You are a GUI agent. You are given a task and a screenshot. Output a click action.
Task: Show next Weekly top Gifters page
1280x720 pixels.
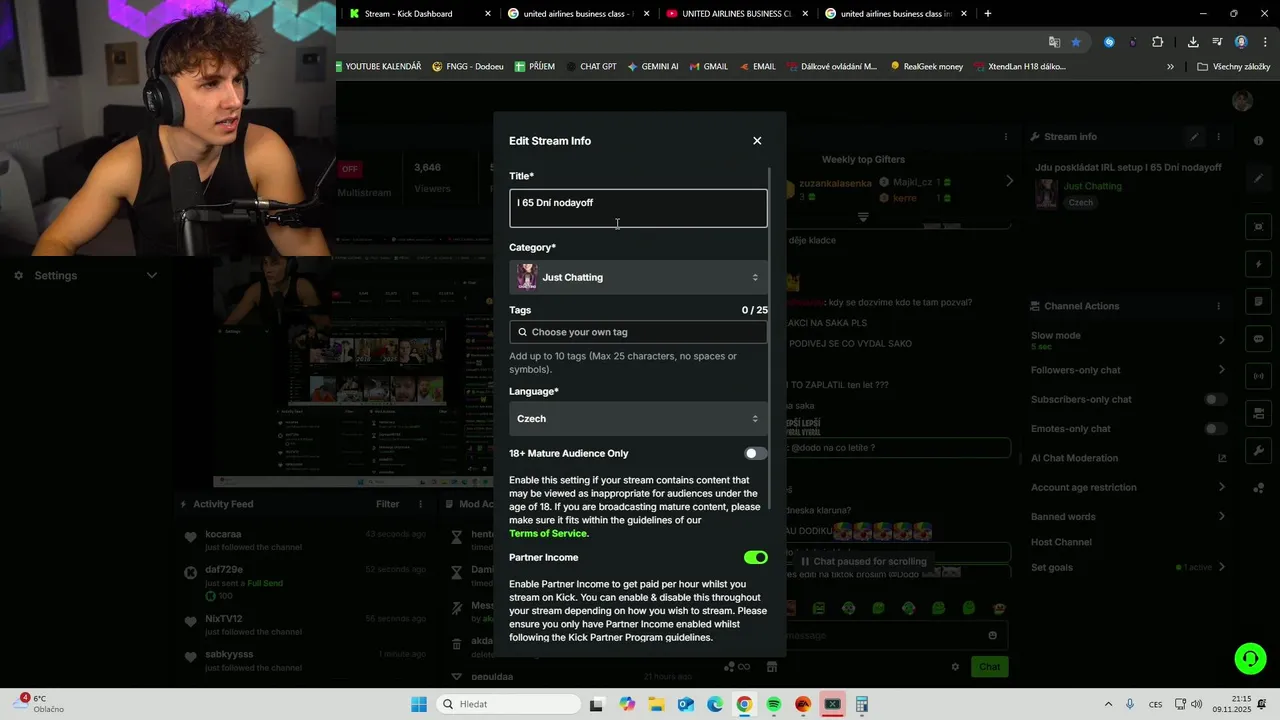point(1009,181)
